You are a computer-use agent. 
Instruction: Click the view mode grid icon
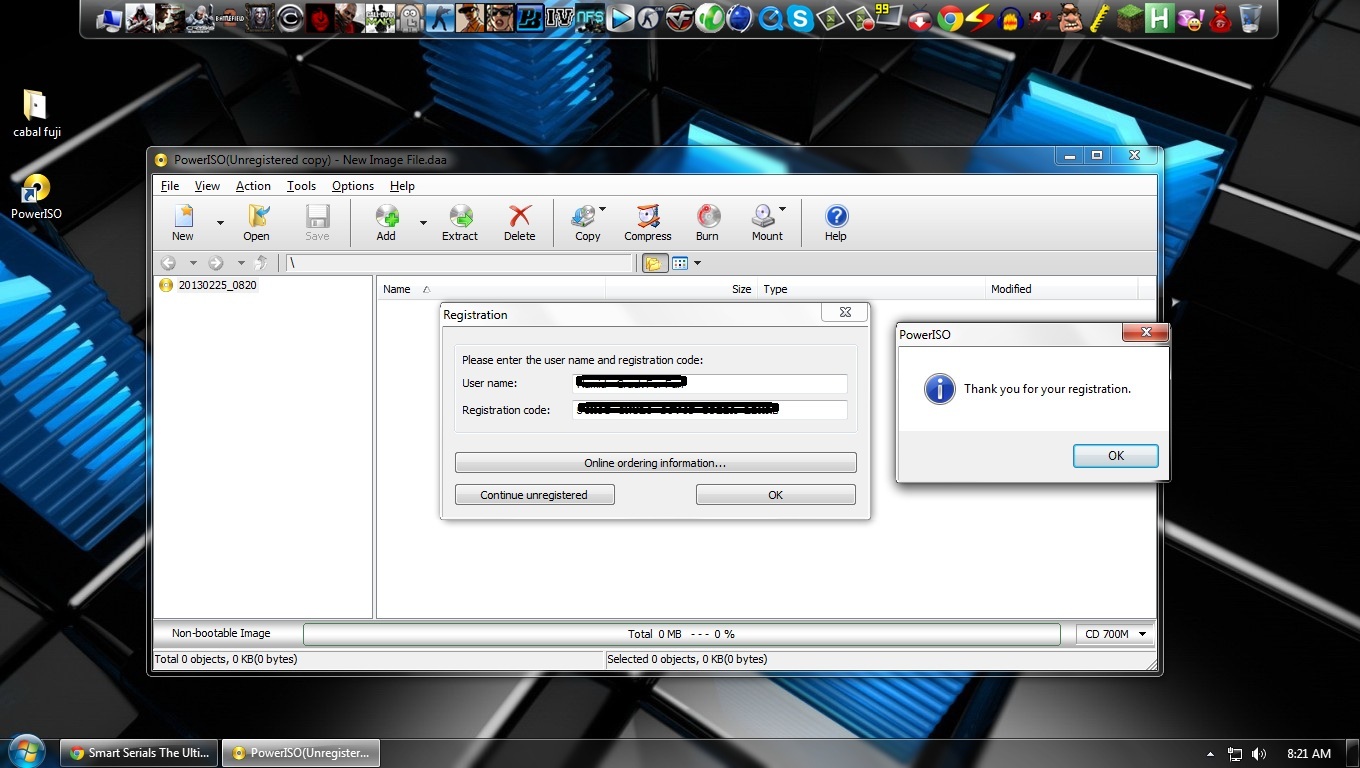[x=680, y=264]
